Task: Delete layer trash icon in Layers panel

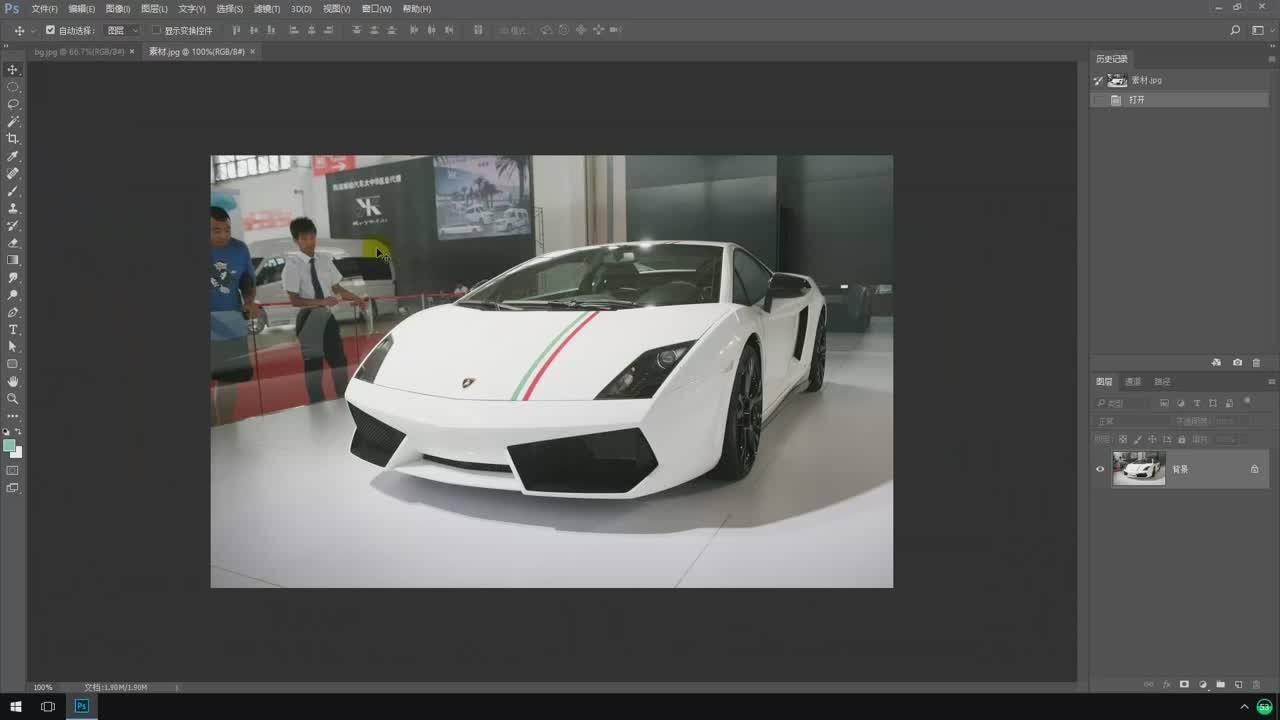Action: (1257, 685)
